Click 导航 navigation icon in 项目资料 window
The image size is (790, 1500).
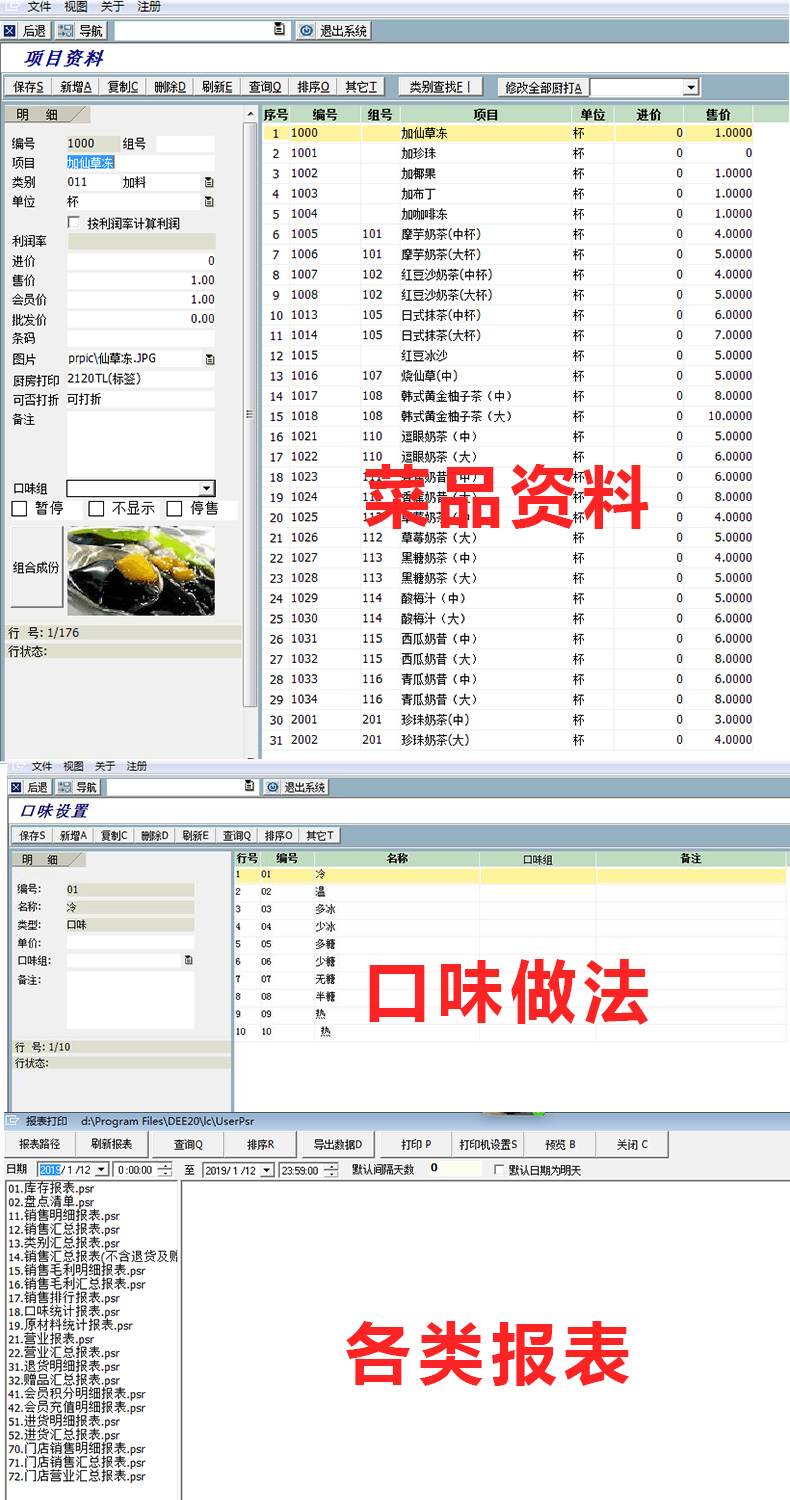click(66, 31)
